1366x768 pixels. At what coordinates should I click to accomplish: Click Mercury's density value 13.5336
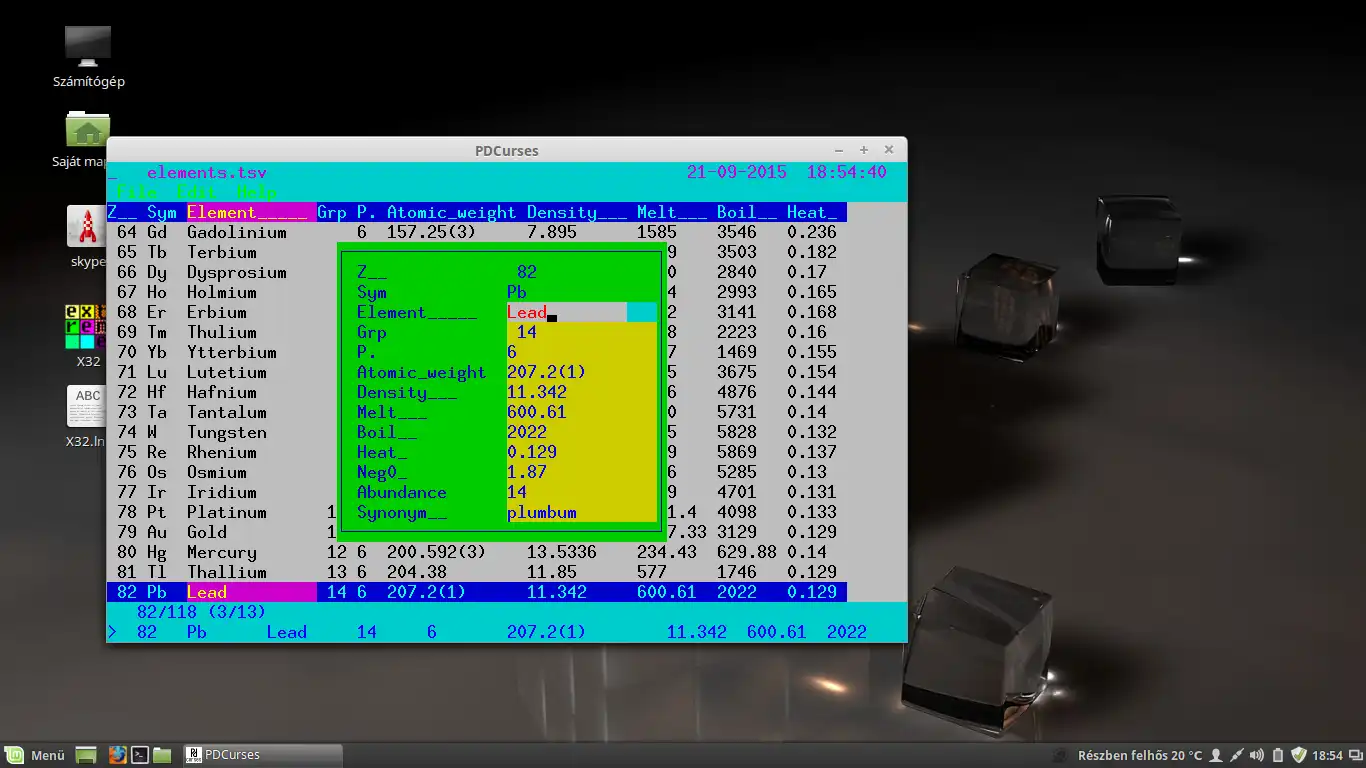click(x=562, y=552)
